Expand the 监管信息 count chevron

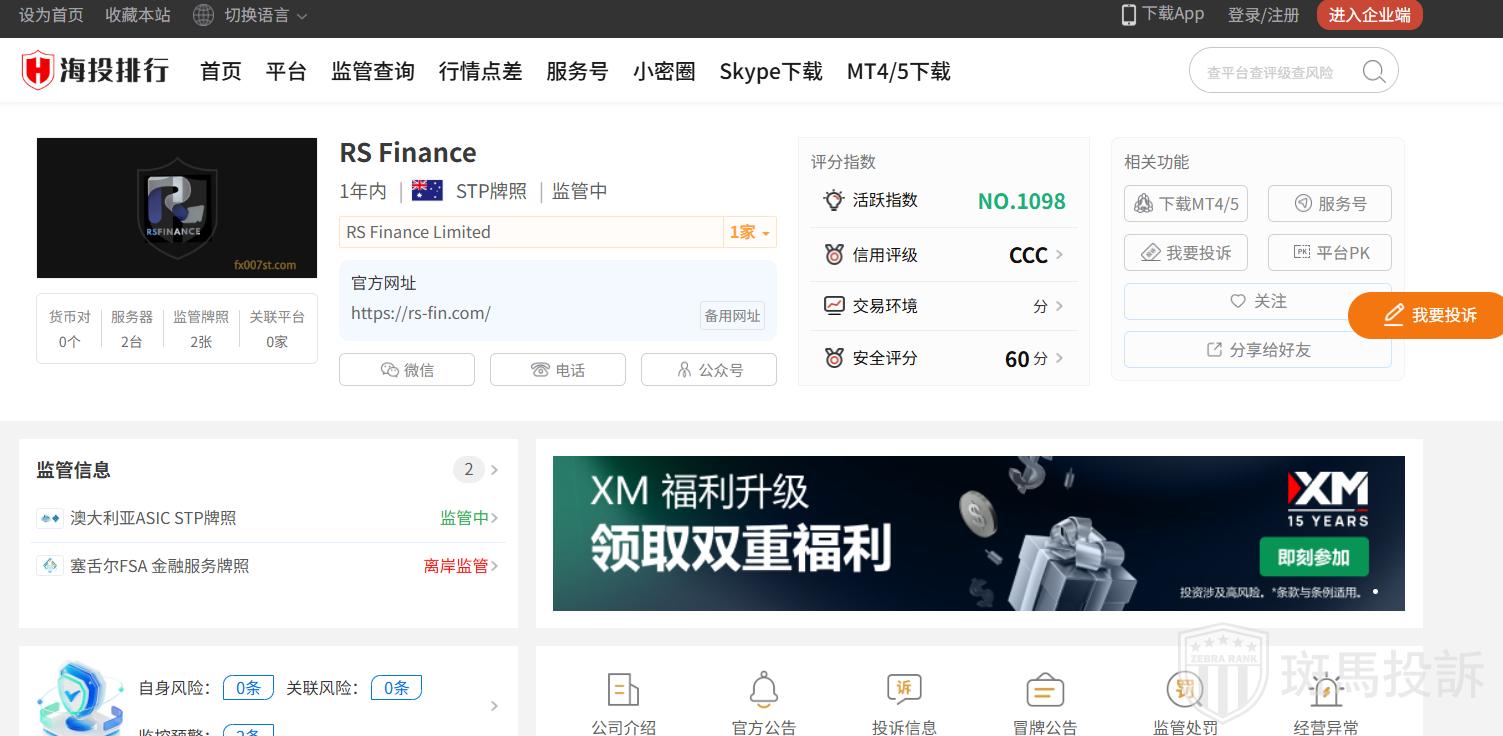tap(494, 470)
